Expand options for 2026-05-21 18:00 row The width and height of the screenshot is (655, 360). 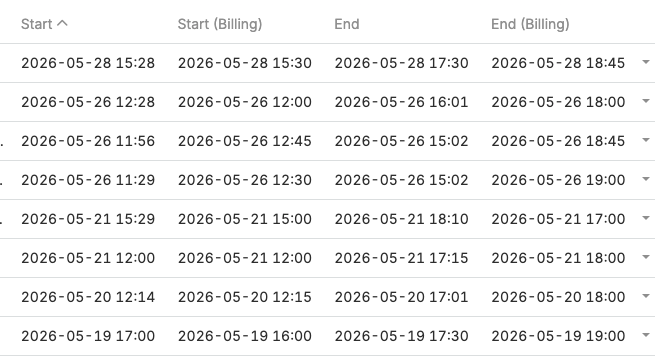[645, 257]
